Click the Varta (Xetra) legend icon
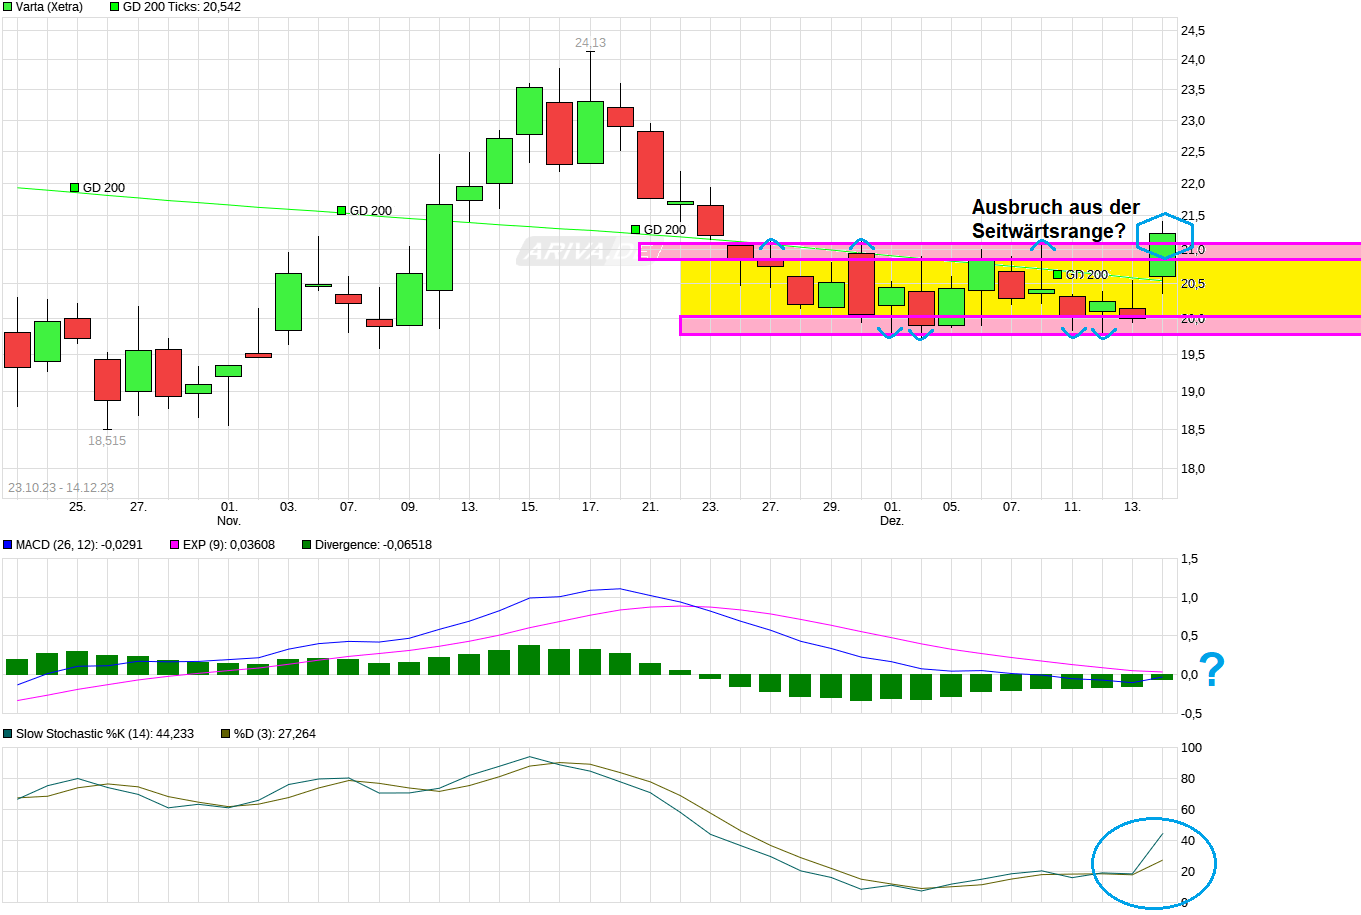This screenshot has width=1361, height=915. tap(8, 7)
